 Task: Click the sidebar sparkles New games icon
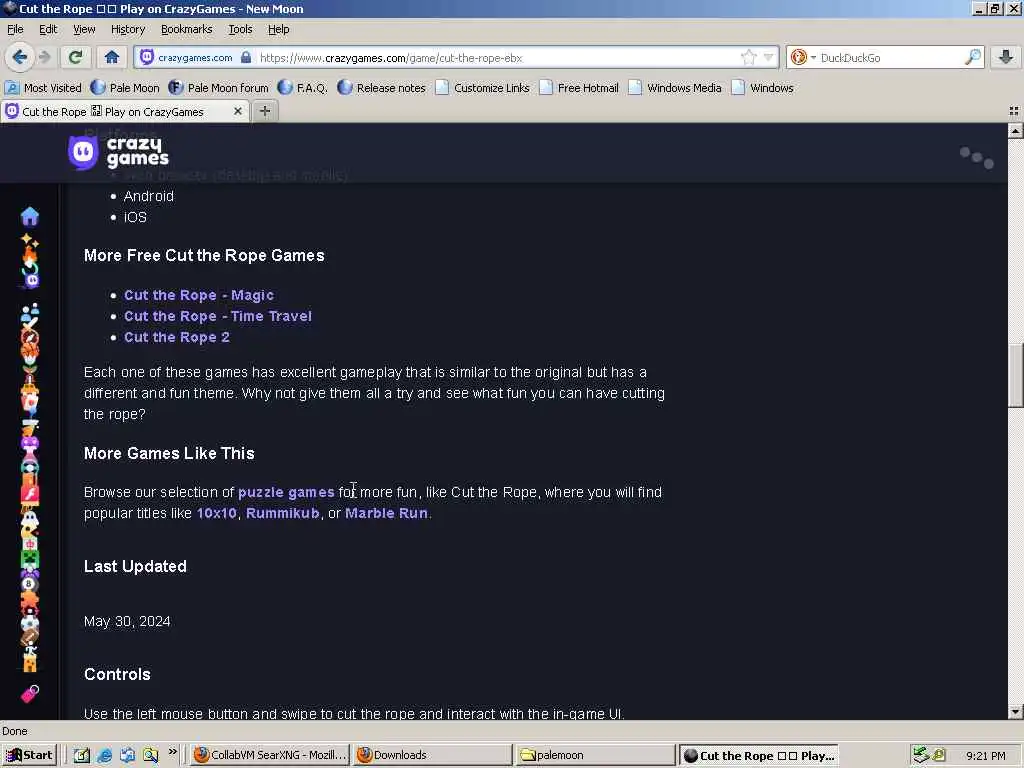click(29, 241)
